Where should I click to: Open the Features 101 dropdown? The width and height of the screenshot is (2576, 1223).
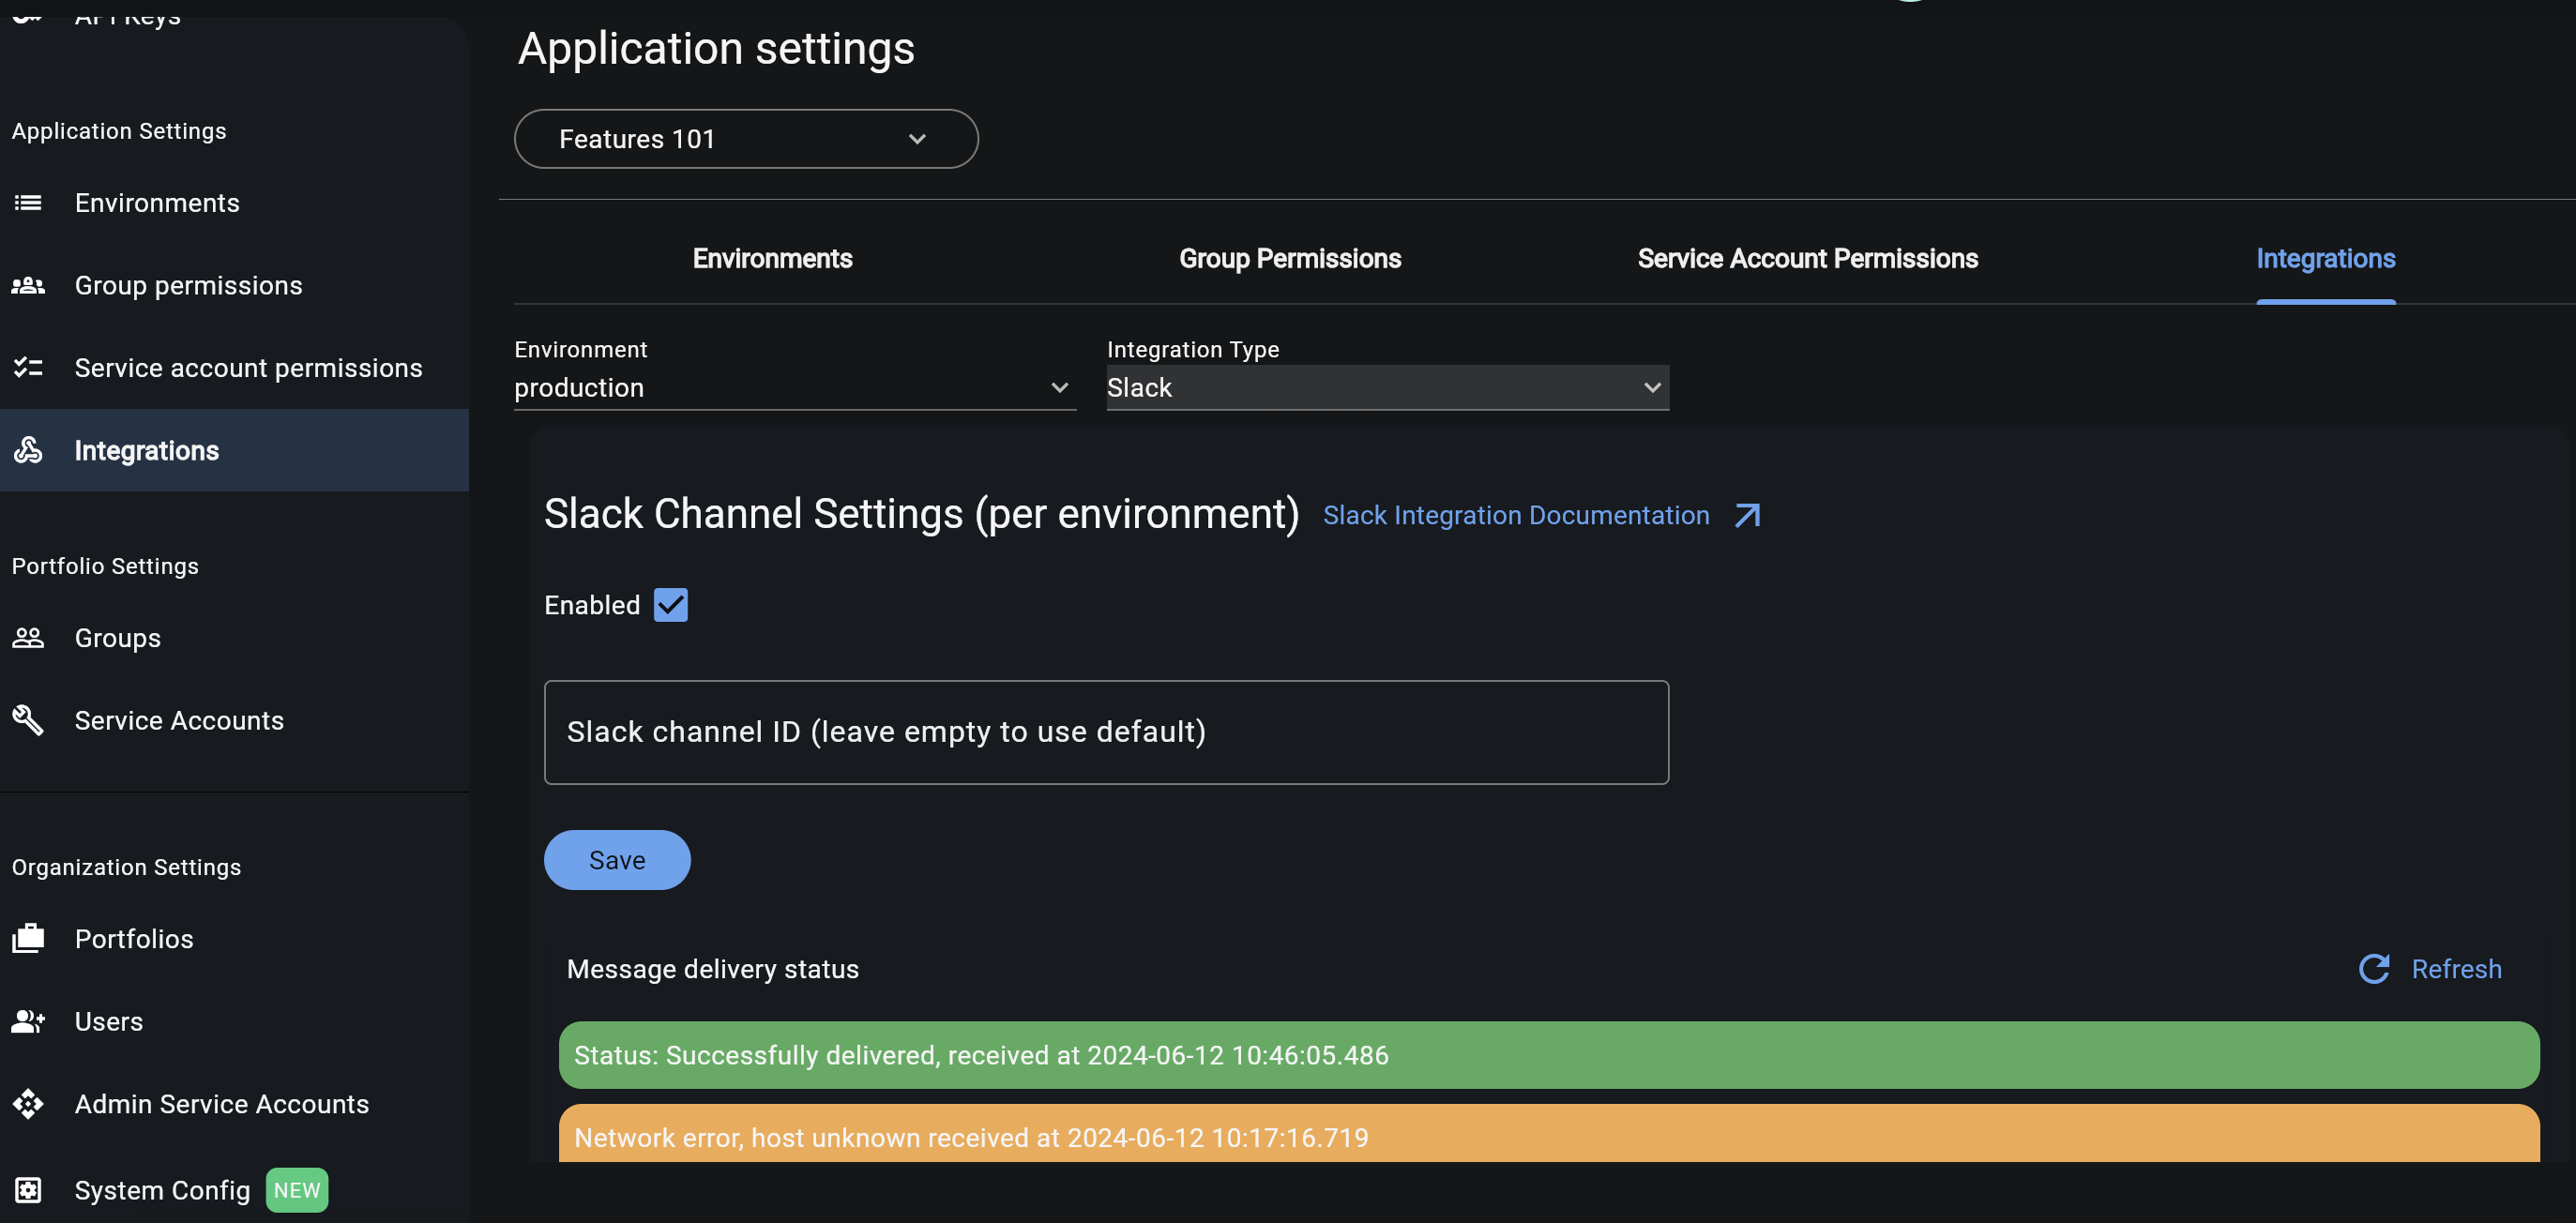tap(746, 139)
